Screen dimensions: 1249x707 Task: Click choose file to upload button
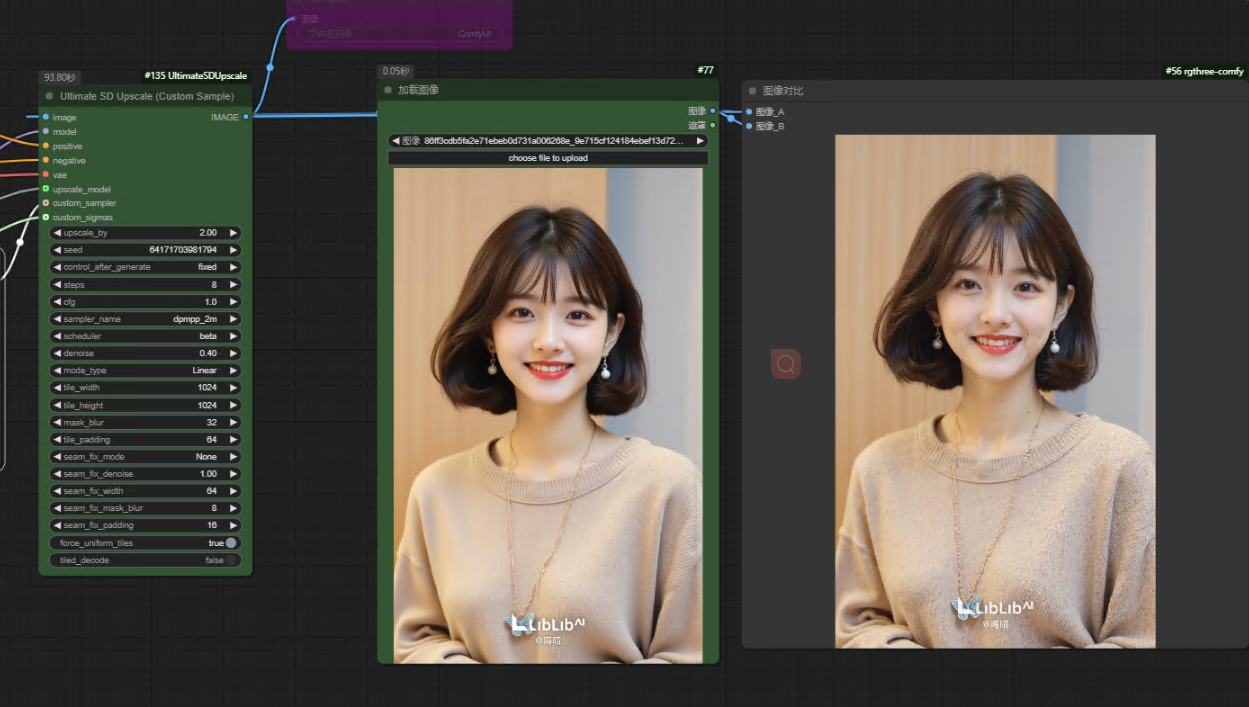click(548, 158)
